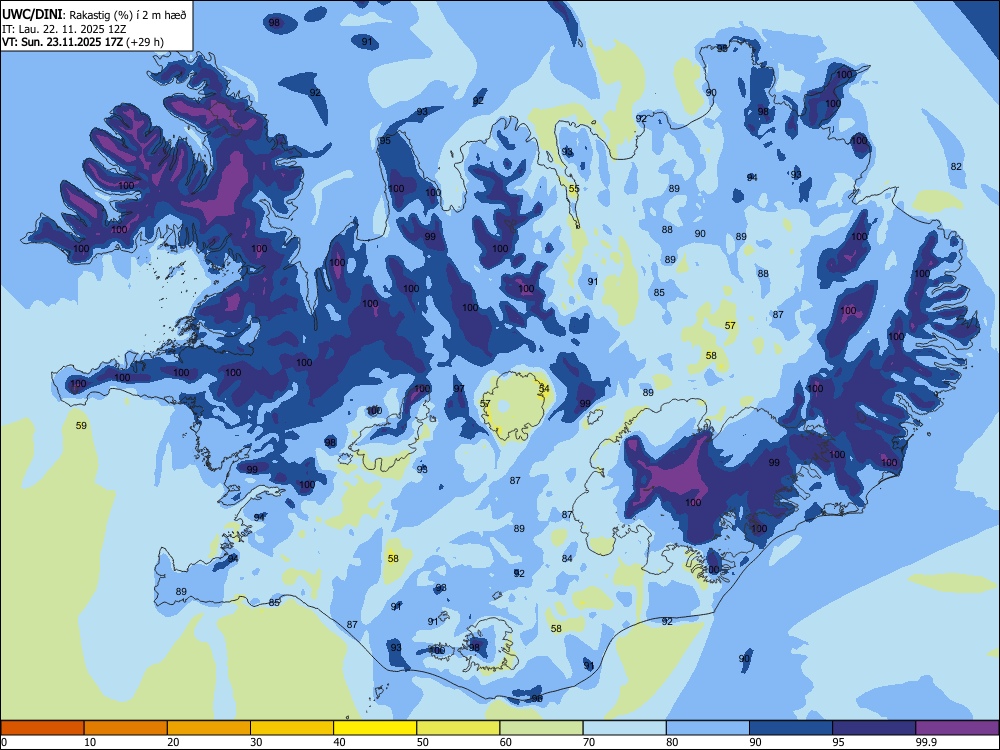This screenshot has width=1000, height=750.
Task: Choose the 30–40 golden legend swatch
Action: pos(292,728)
